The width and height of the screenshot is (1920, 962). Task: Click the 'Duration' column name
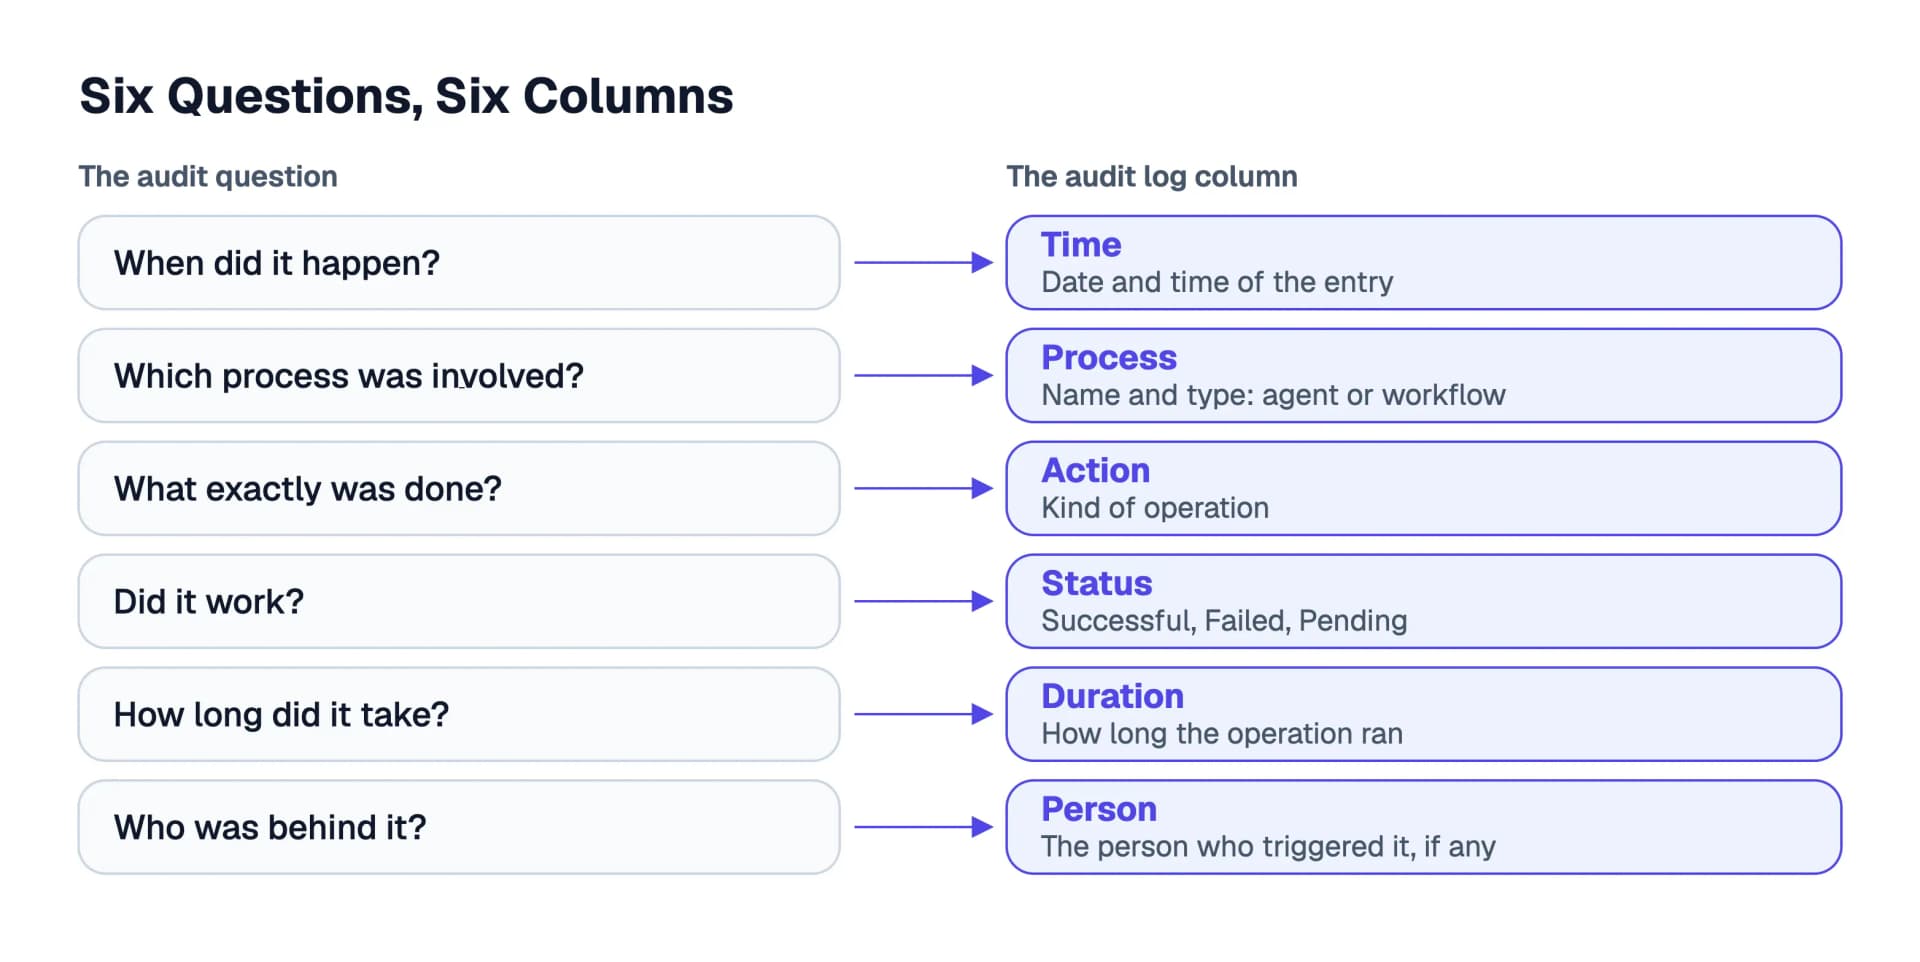[1113, 697]
